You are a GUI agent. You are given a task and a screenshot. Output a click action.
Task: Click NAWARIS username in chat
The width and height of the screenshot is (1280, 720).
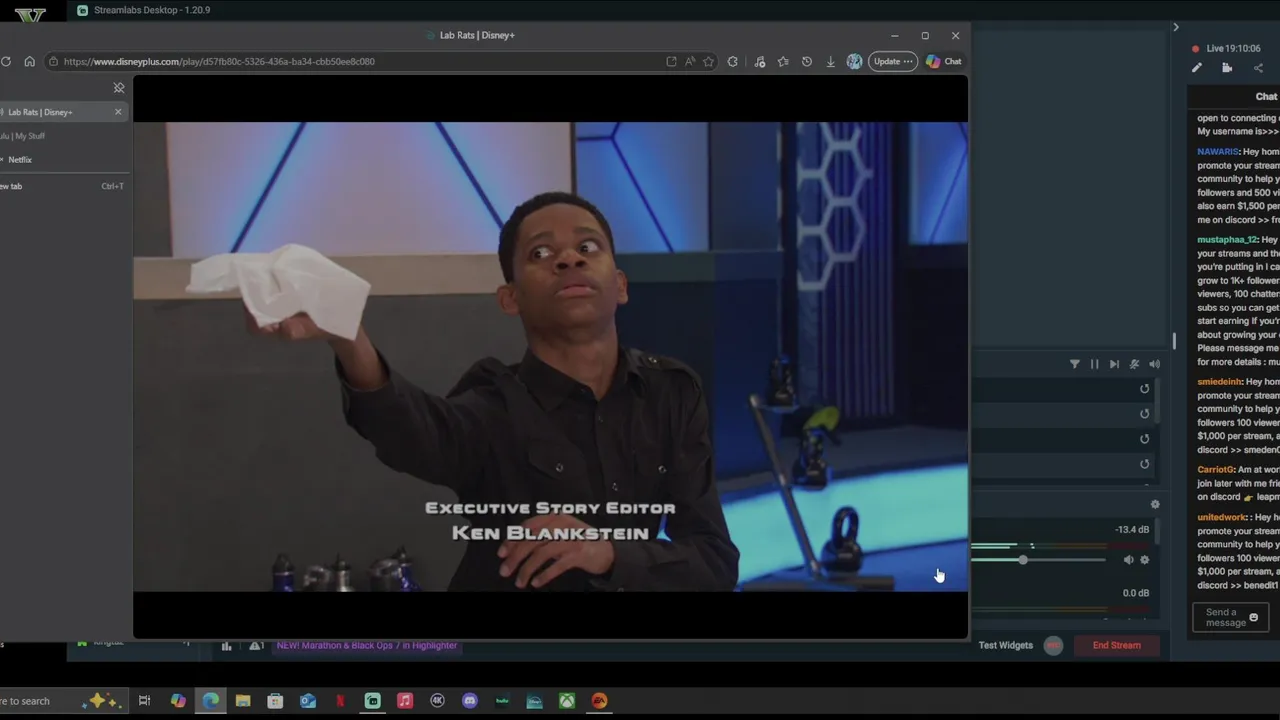[x=1218, y=152]
